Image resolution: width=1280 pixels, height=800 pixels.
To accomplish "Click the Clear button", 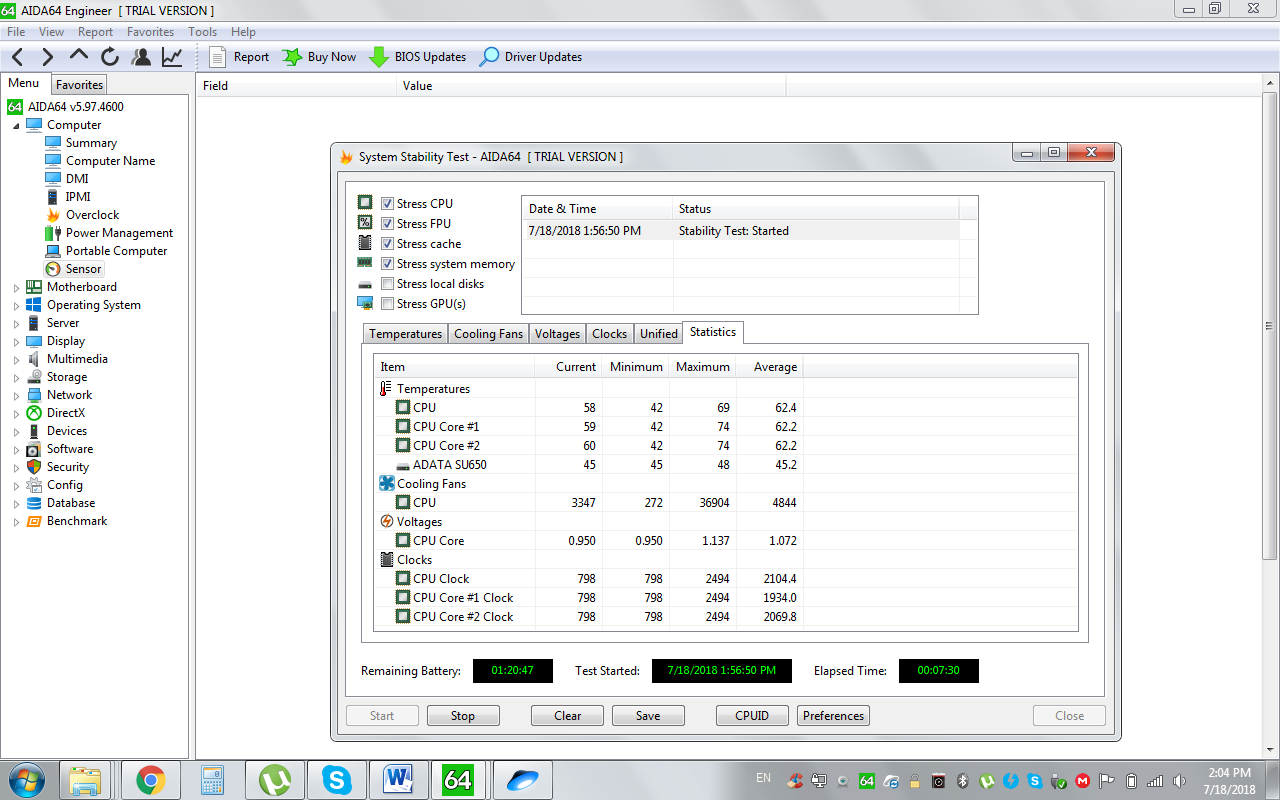I will pyautogui.click(x=568, y=716).
